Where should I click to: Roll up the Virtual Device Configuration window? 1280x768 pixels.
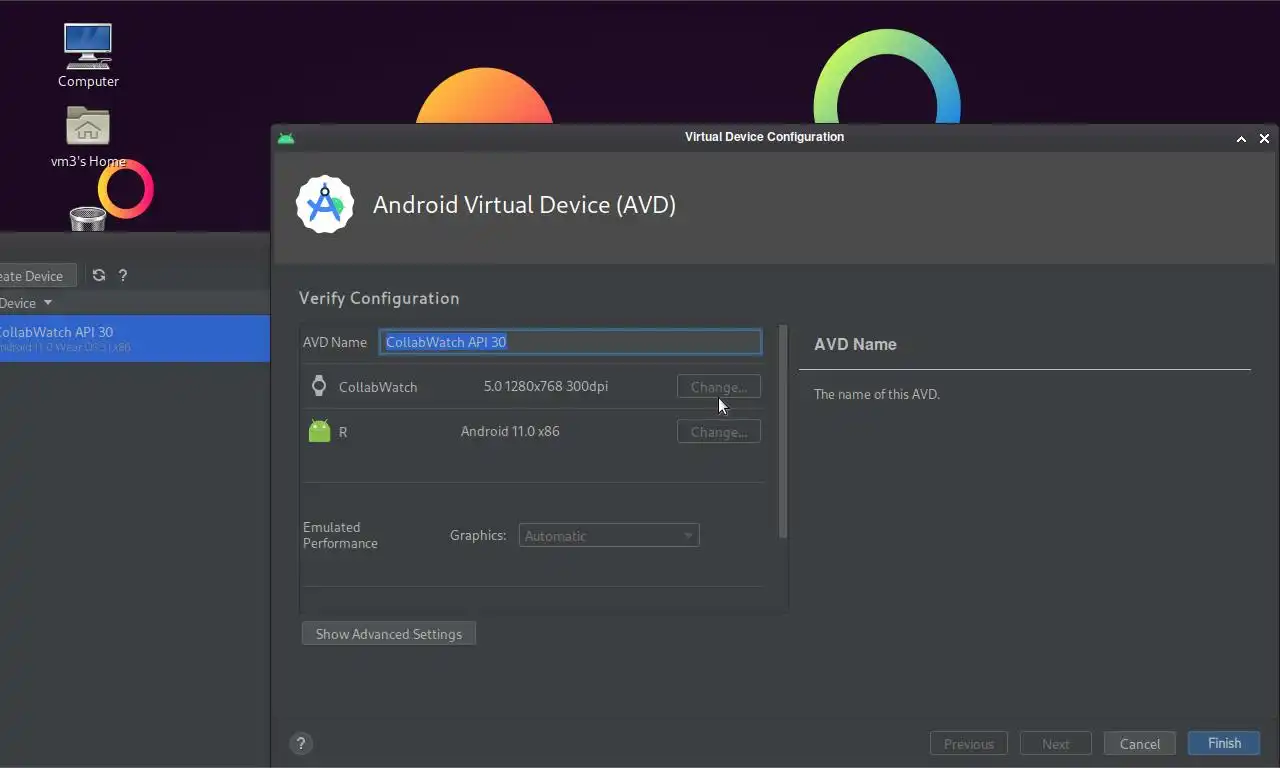click(x=1241, y=139)
